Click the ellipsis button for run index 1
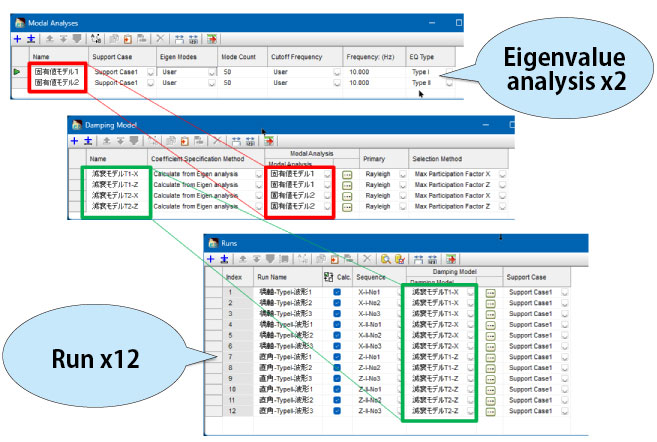 (x=490, y=293)
